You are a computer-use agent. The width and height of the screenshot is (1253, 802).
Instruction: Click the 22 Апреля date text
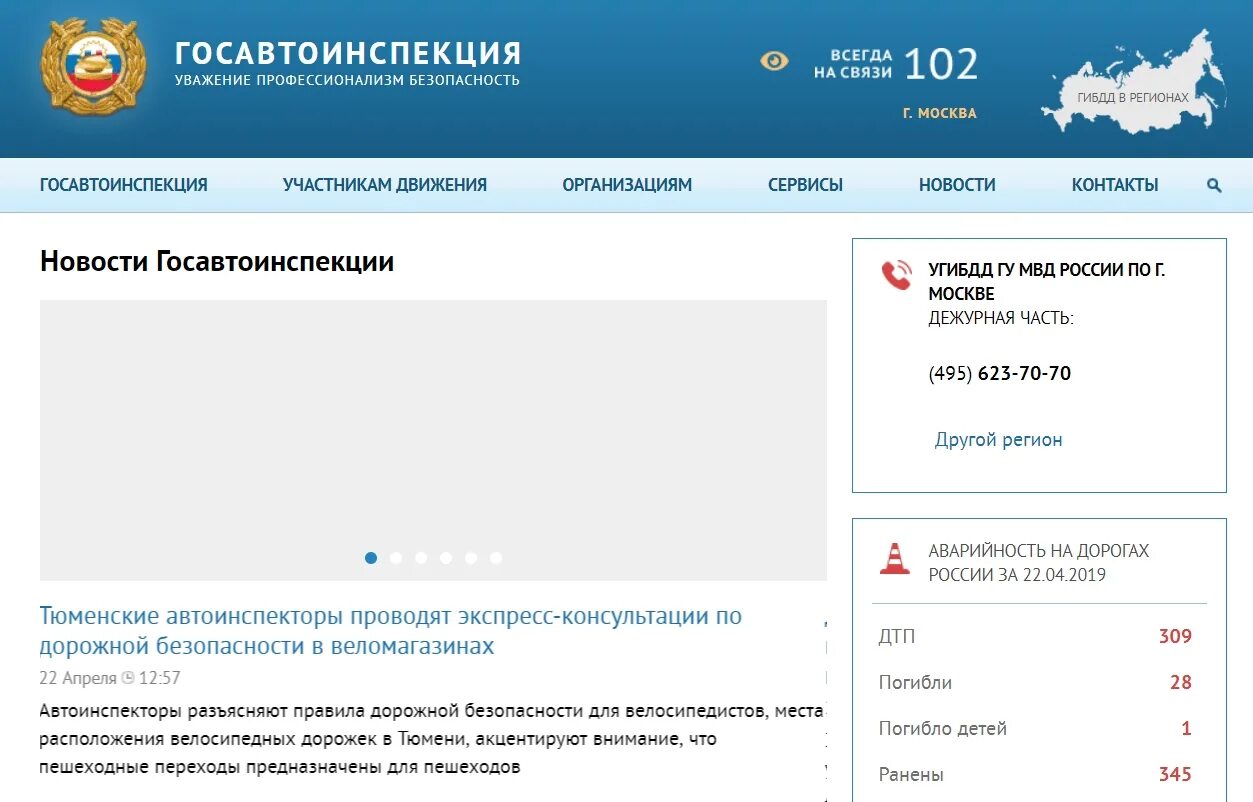[x=78, y=678]
